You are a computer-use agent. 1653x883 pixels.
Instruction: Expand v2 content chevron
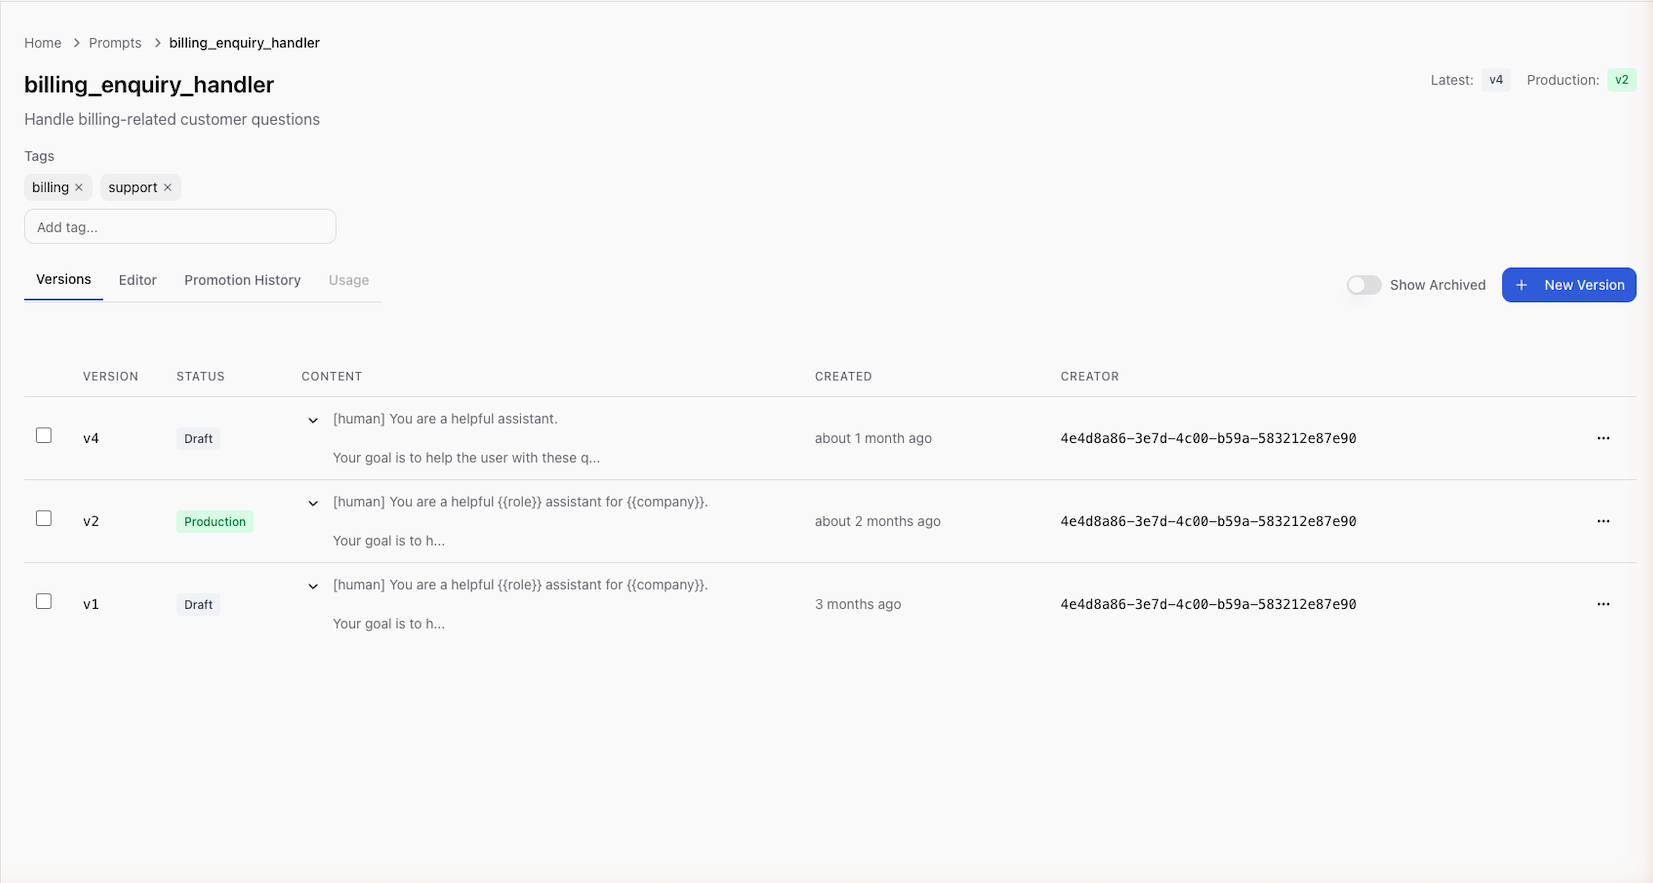tap(313, 504)
